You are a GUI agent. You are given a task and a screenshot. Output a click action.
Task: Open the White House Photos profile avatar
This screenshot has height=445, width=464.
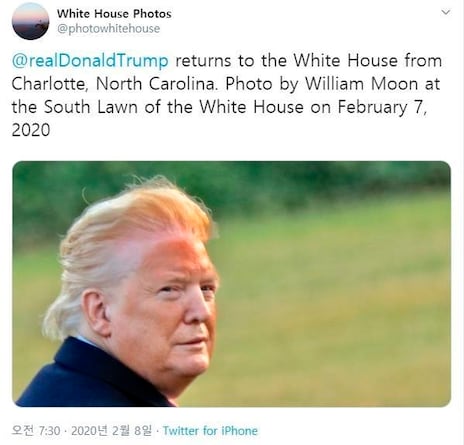[30, 21]
